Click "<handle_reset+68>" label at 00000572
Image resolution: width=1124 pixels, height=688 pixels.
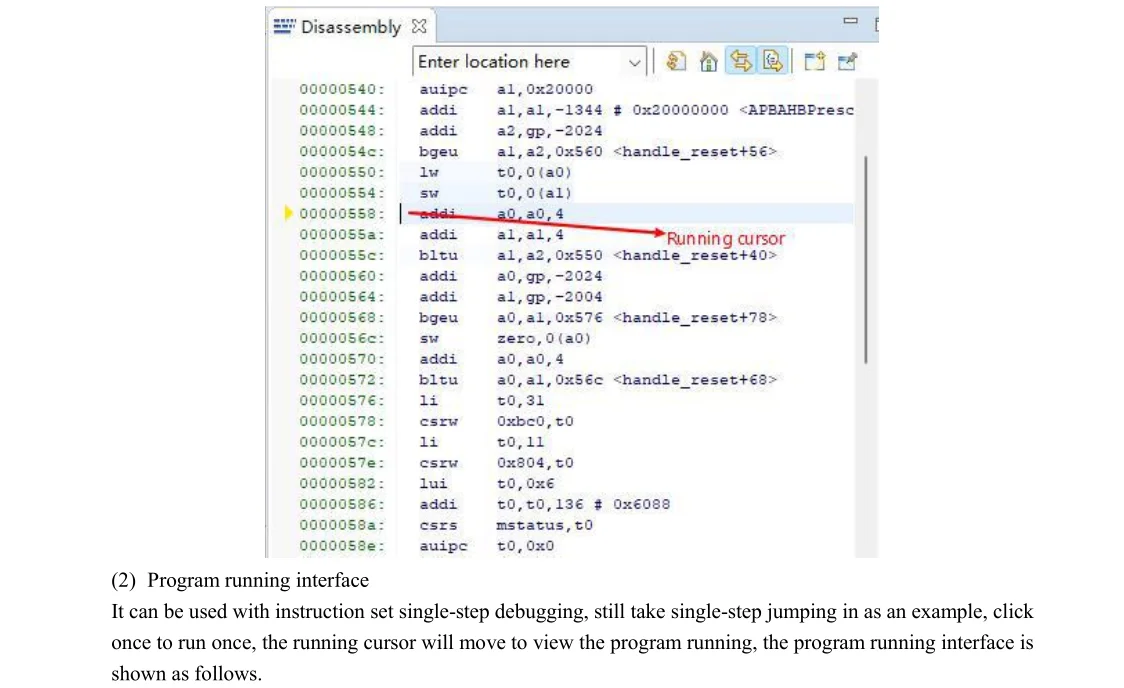(695, 380)
